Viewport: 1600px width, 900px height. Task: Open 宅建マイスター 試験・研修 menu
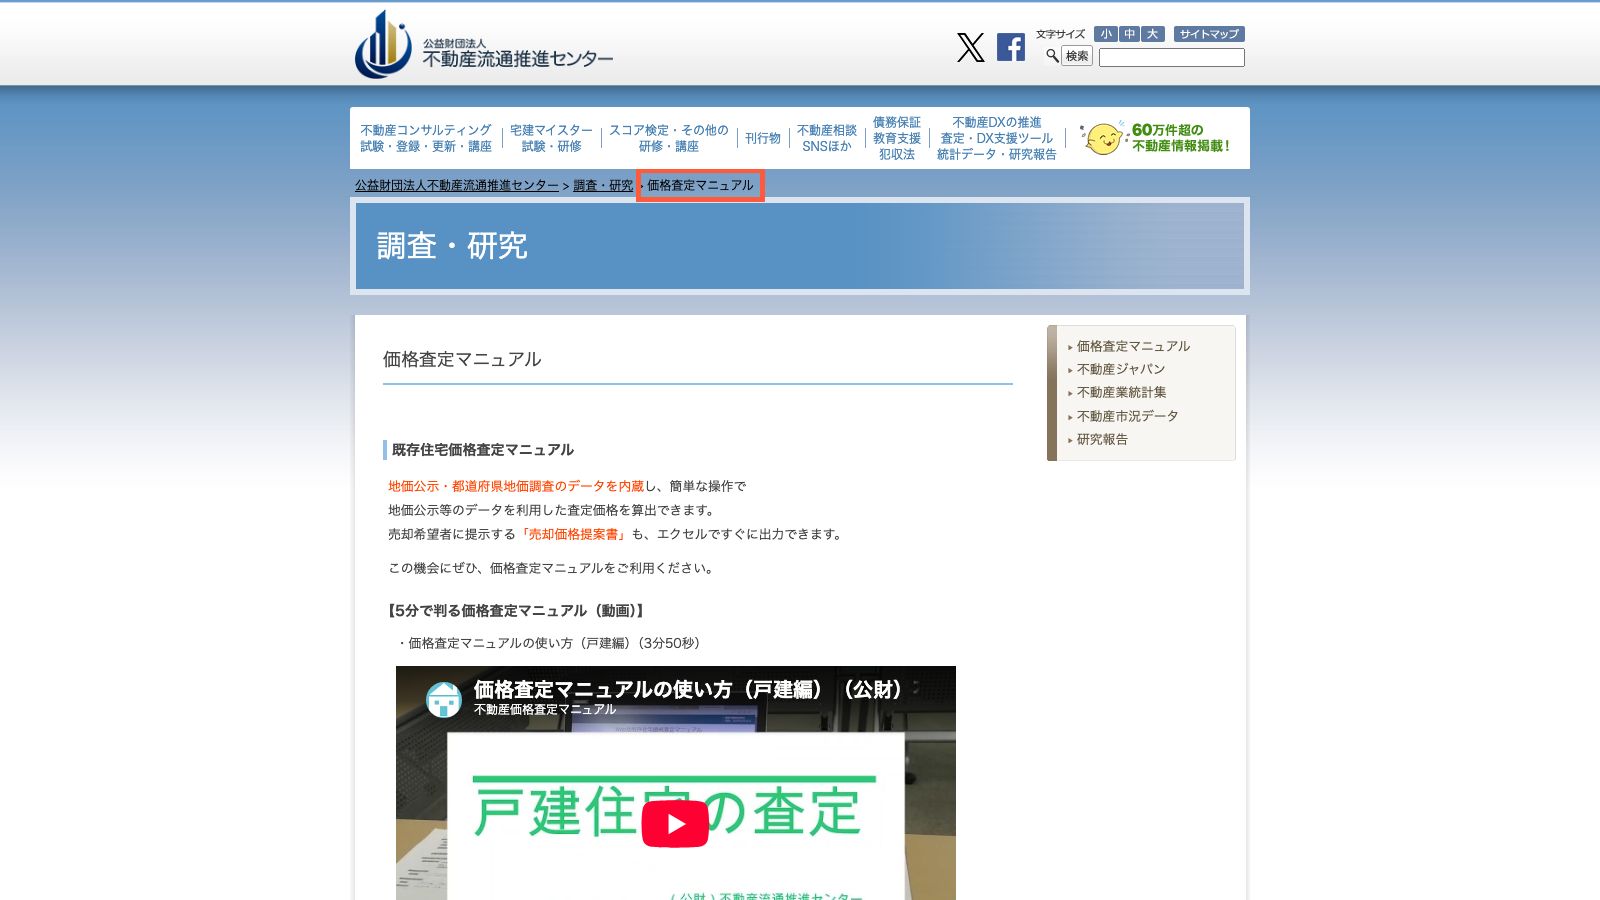[x=551, y=138]
